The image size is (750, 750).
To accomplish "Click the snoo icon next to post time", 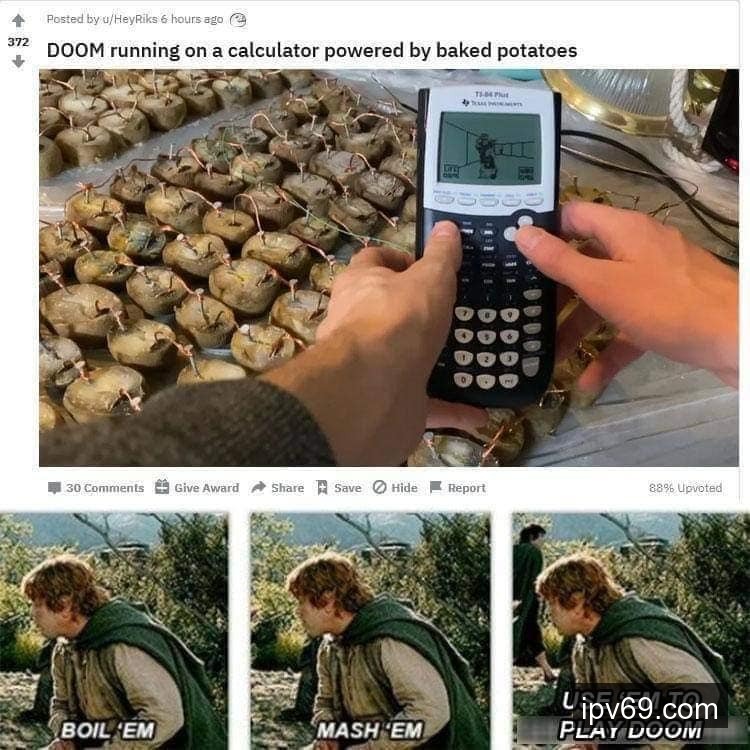I will click(238, 20).
